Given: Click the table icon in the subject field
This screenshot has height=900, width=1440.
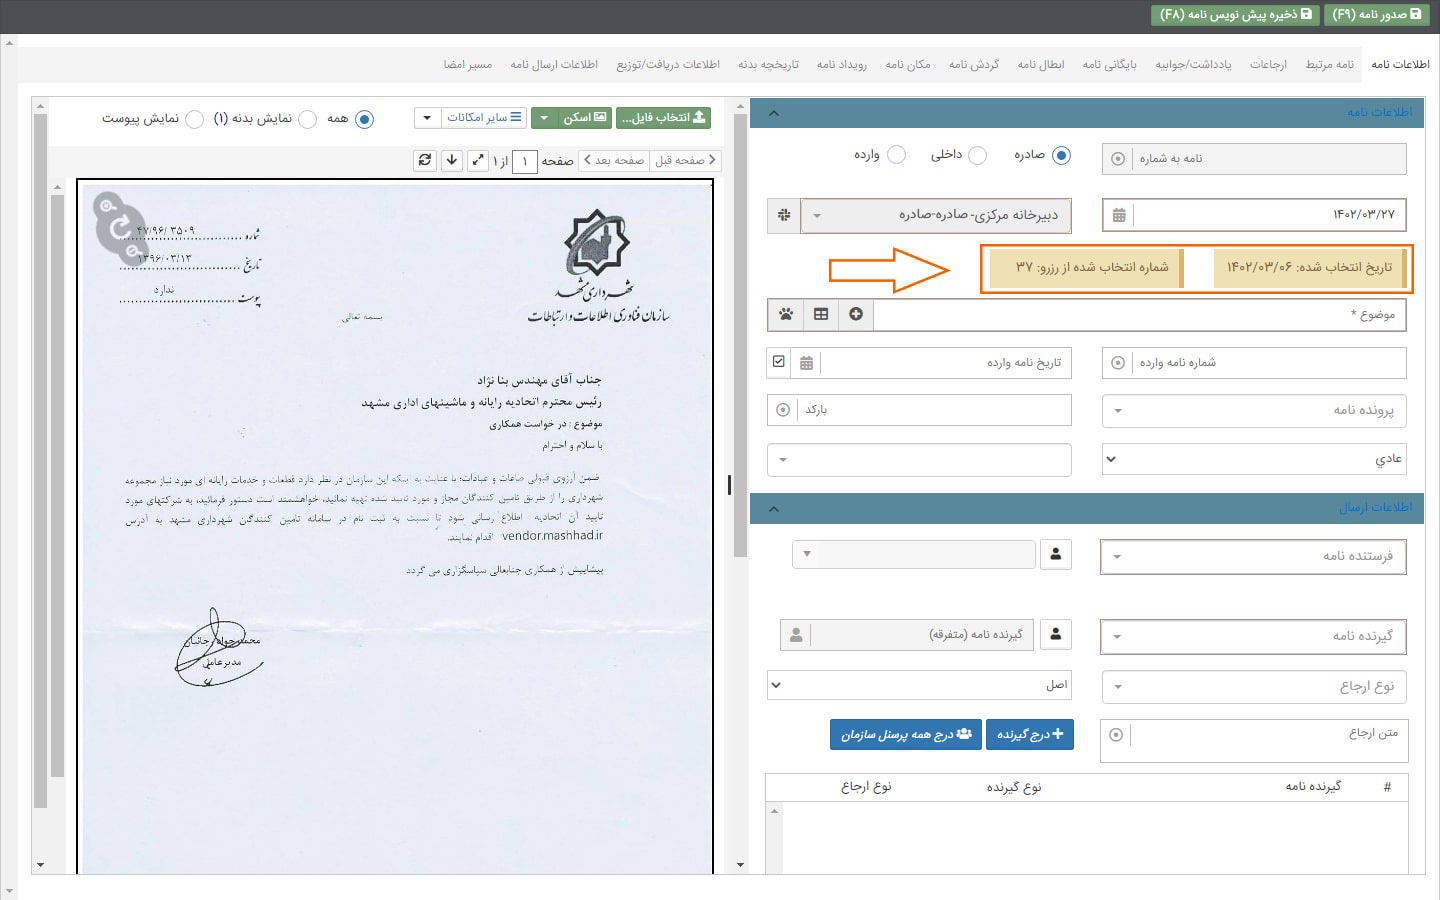Looking at the screenshot, I should coord(821,314).
